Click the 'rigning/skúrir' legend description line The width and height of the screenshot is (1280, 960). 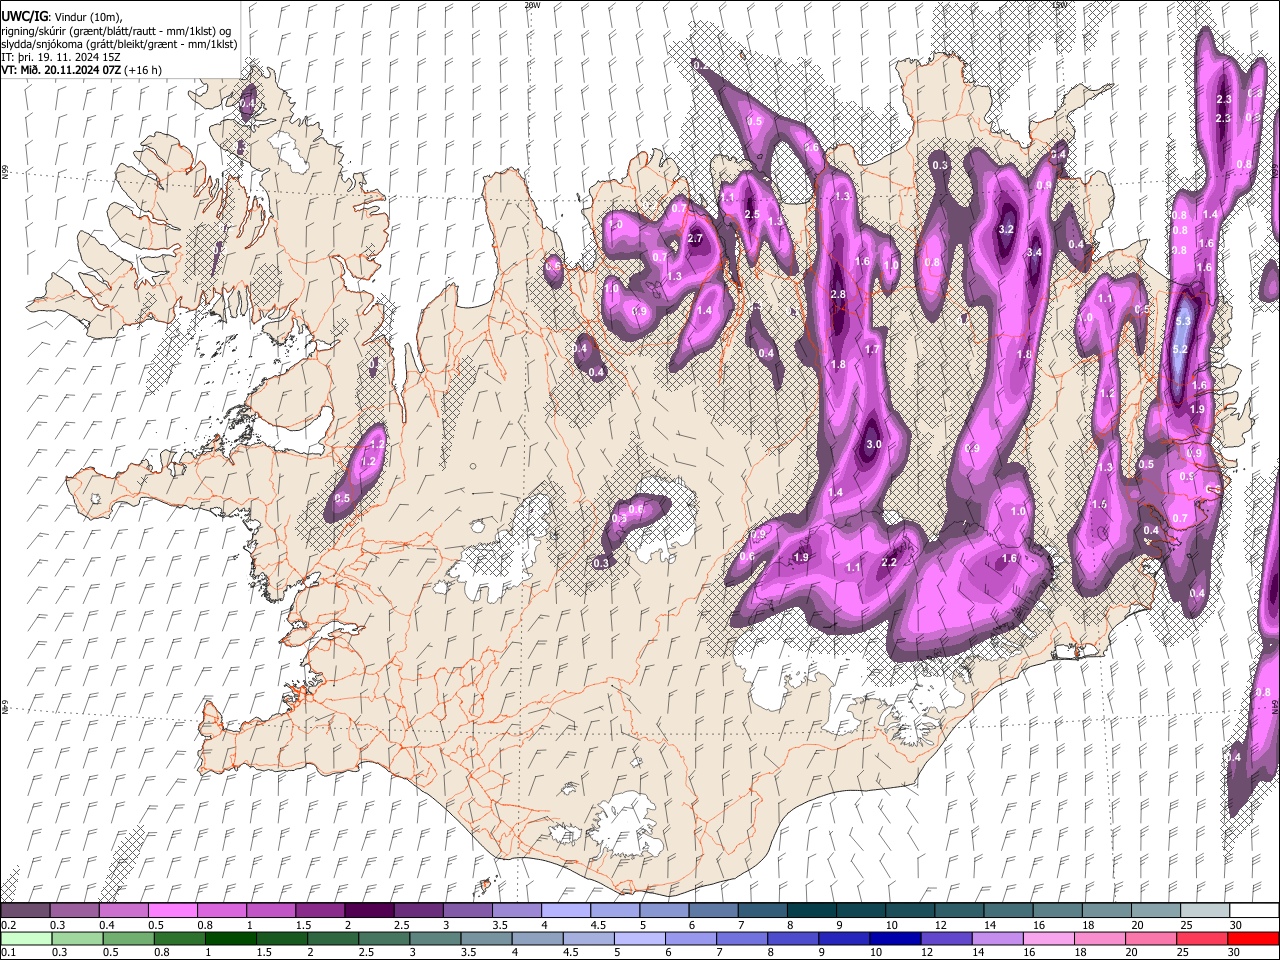[116, 31]
